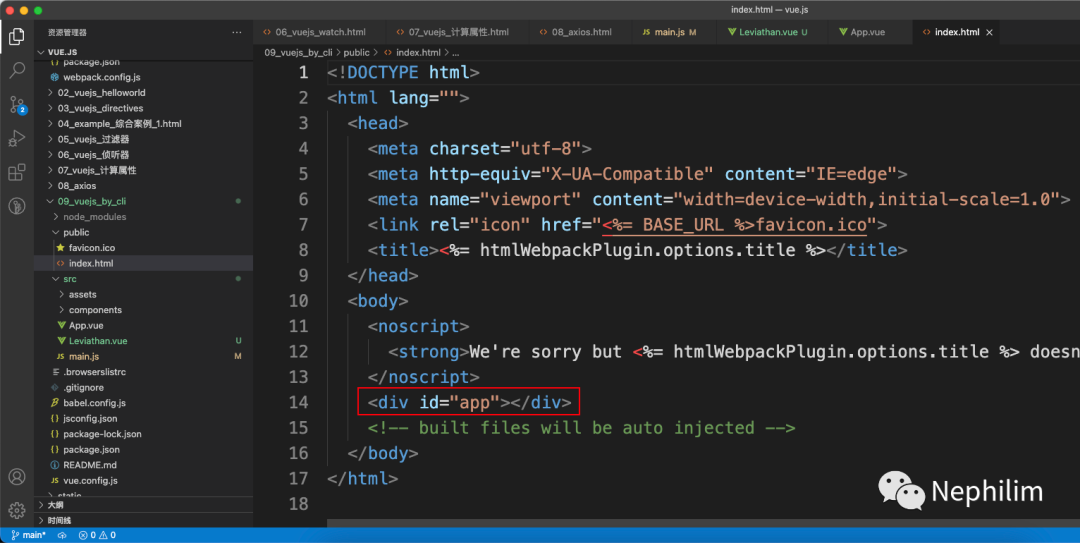Viewport: 1080px width, 543px height.
Task: Expand the components folder
Action: click(95, 310)
